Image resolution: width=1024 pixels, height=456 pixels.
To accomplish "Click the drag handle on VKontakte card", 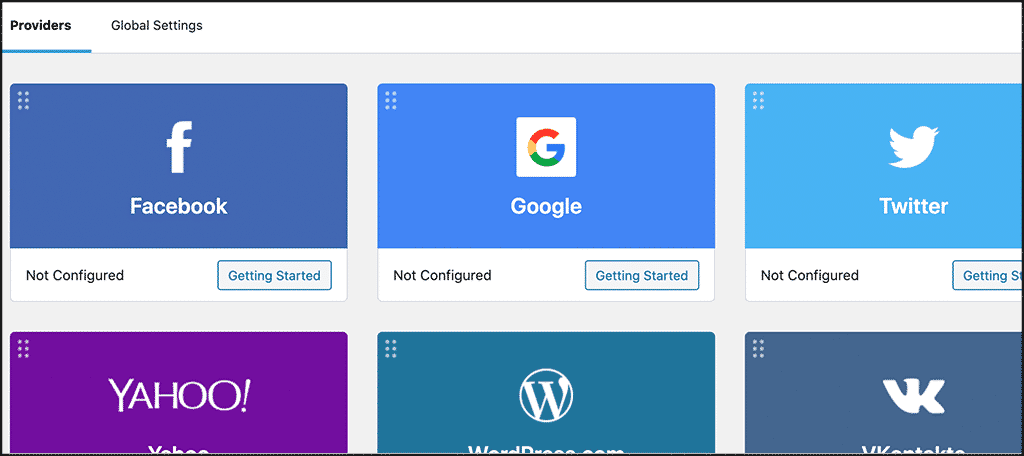I will coord(758,348).
